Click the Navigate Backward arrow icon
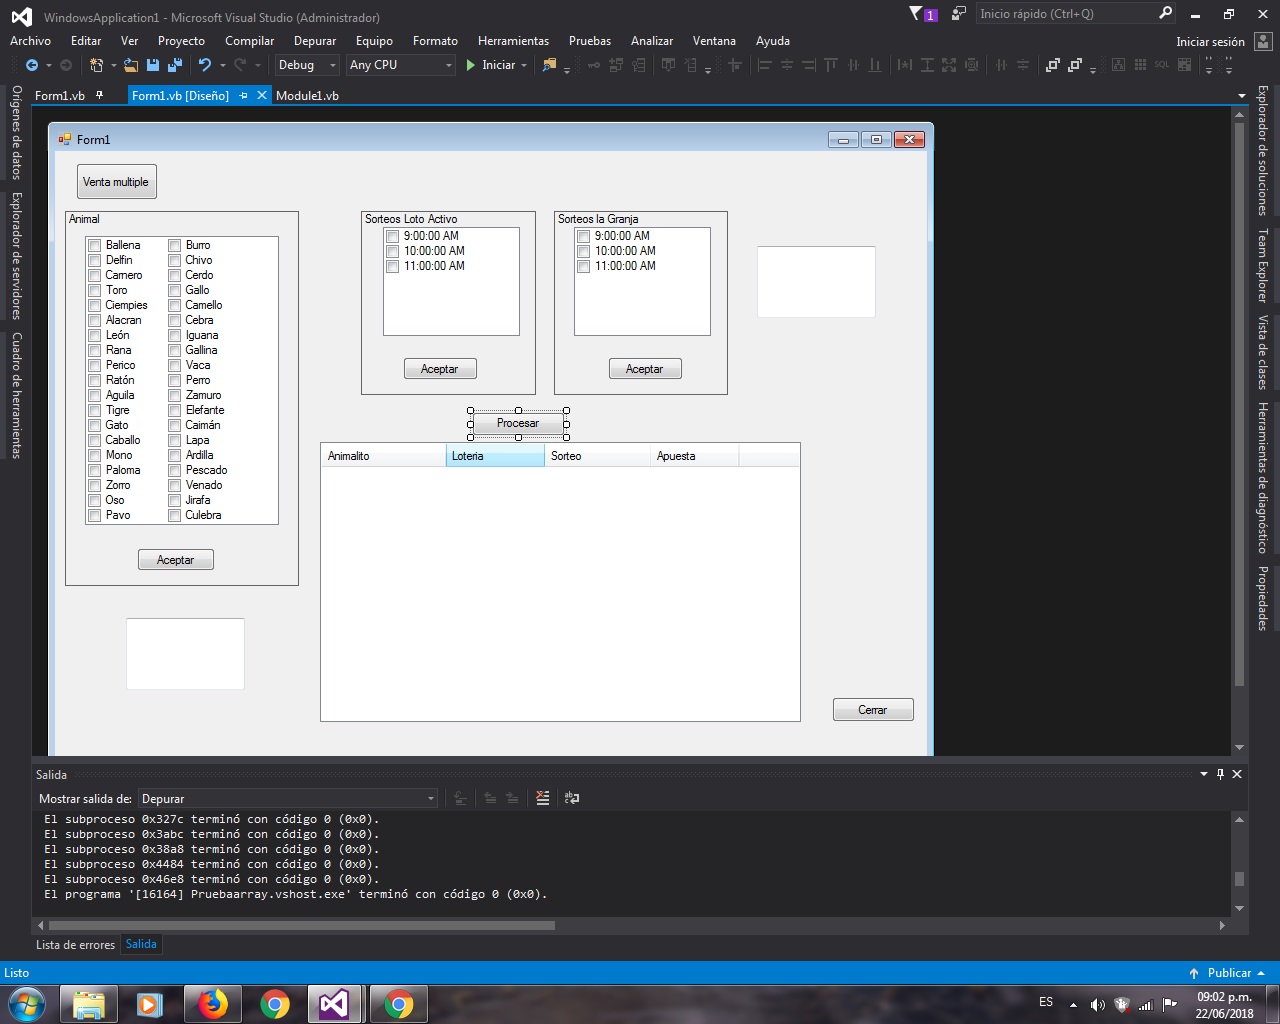This screenshot has width=1280, height=1024. (32, 65)
